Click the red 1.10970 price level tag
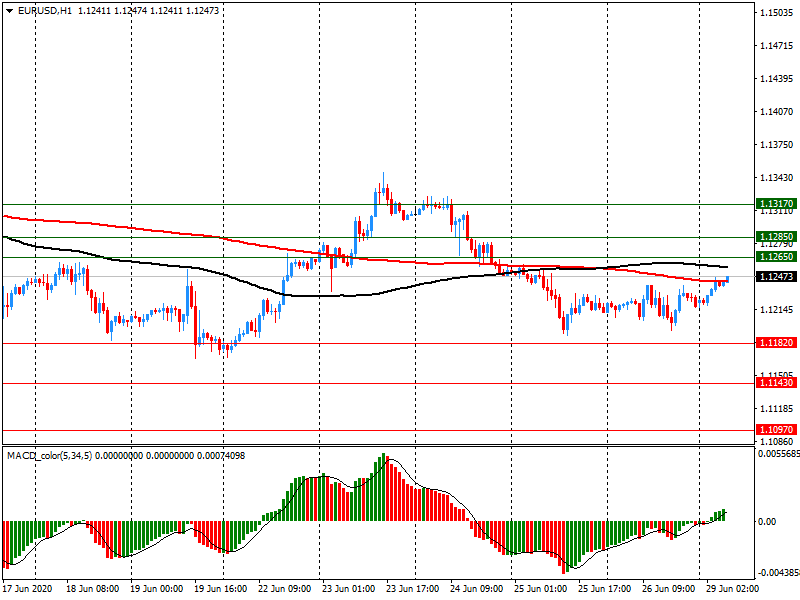The image size is (800, 600). pos(776,430)
